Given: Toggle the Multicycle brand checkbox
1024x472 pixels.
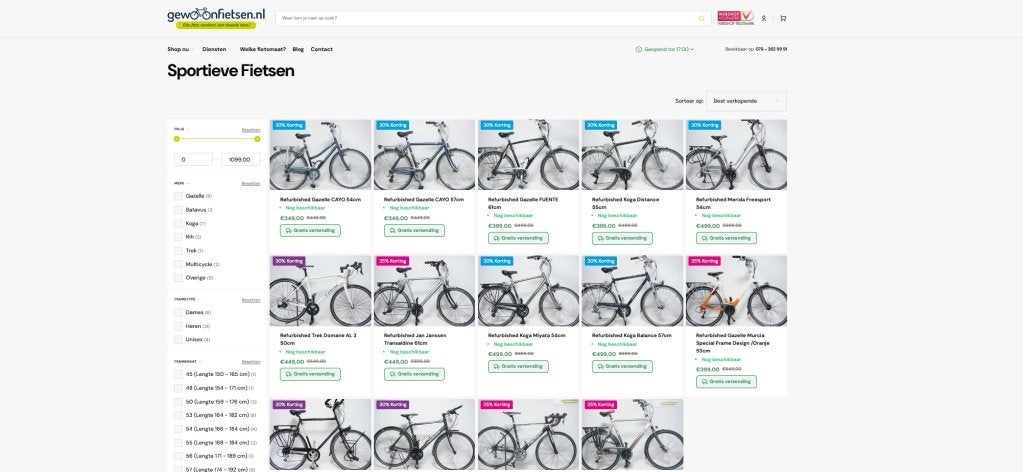Looking at the screenshot, I should (178, 264).
